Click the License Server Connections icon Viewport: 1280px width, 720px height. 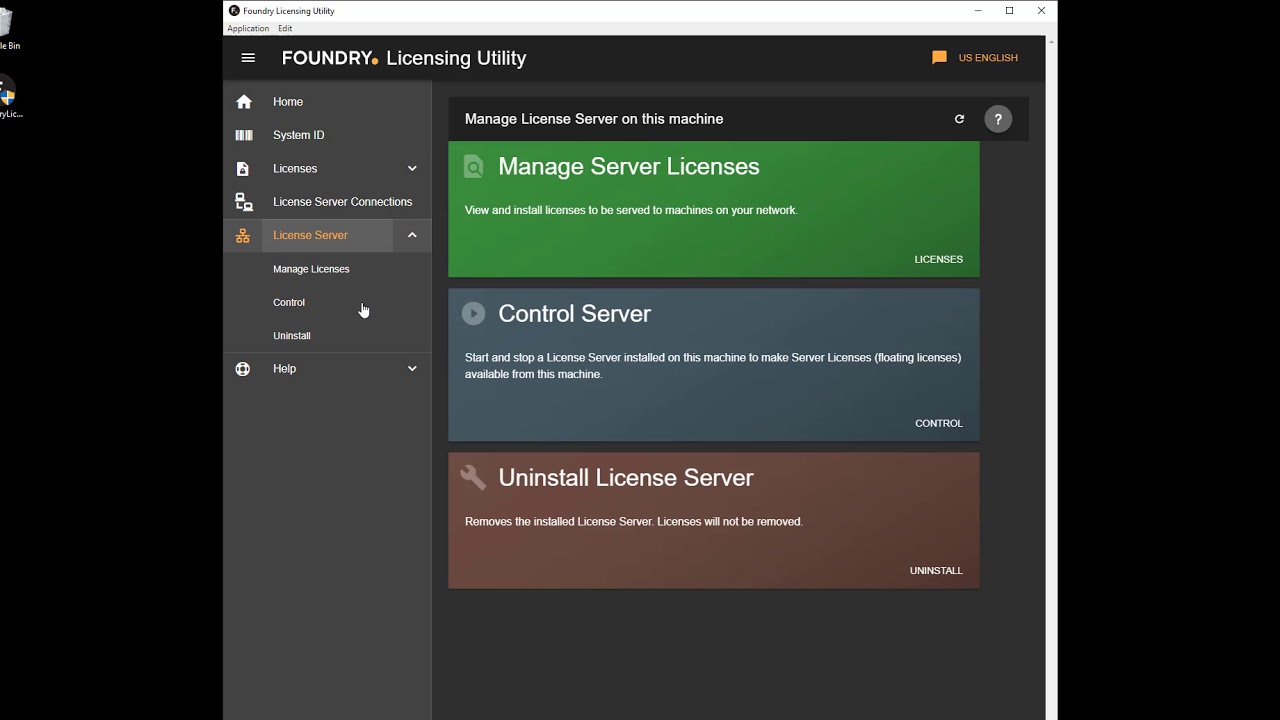(243, 202)
